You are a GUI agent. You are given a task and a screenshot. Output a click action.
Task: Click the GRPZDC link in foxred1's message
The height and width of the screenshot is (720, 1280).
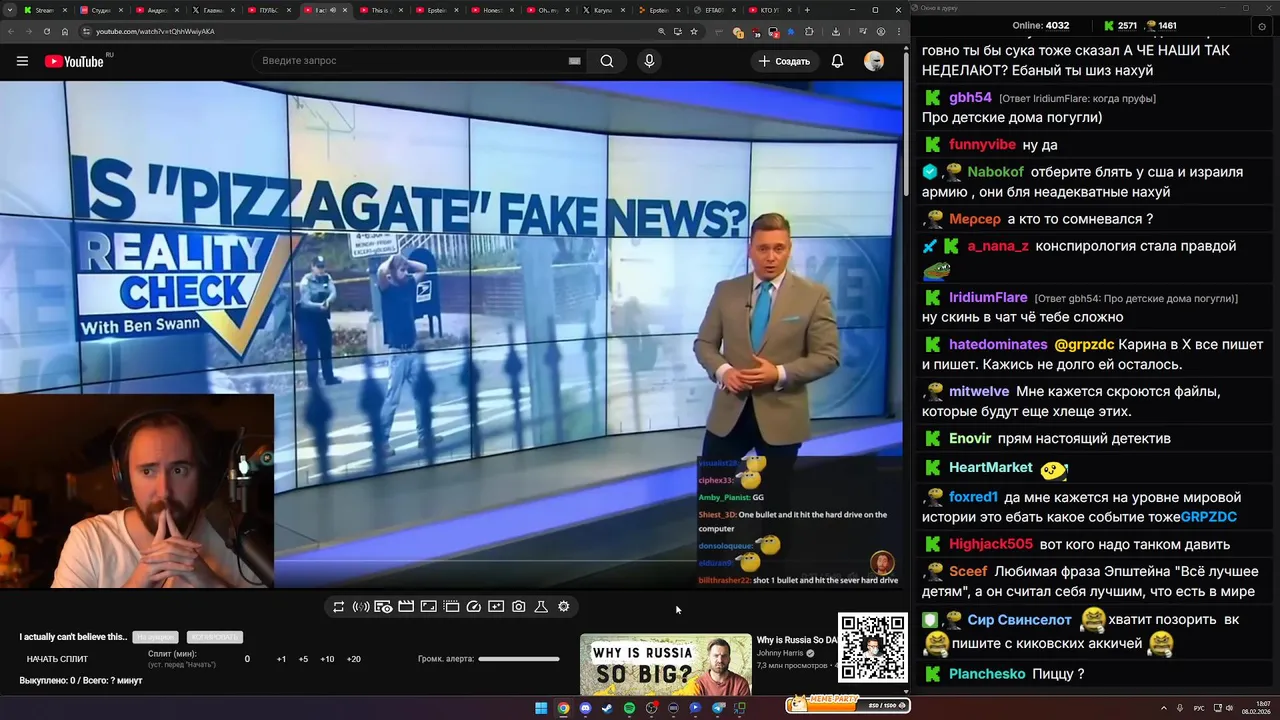tap(1209, 517)
